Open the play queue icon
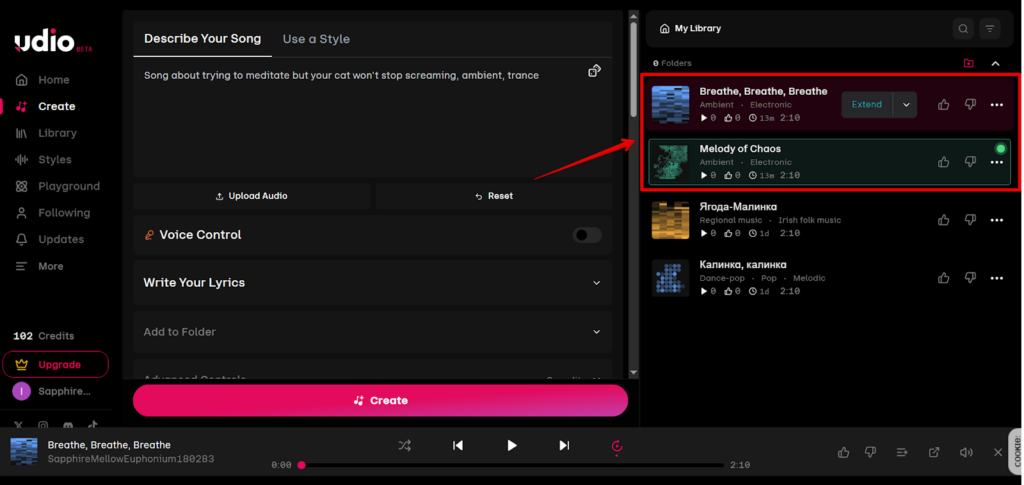Viewport: 1024px width, 485px height. [902, 452]
